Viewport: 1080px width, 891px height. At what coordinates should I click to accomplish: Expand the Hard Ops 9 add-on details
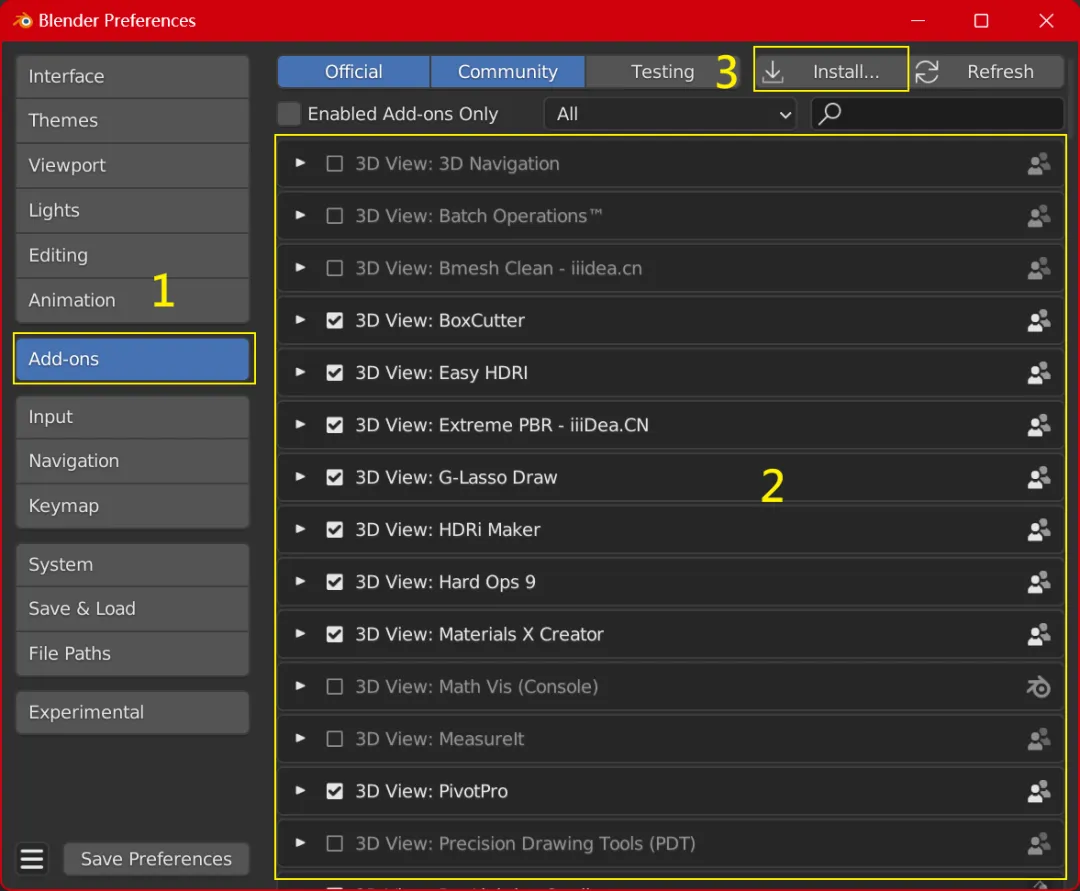(x=300, y=582)
